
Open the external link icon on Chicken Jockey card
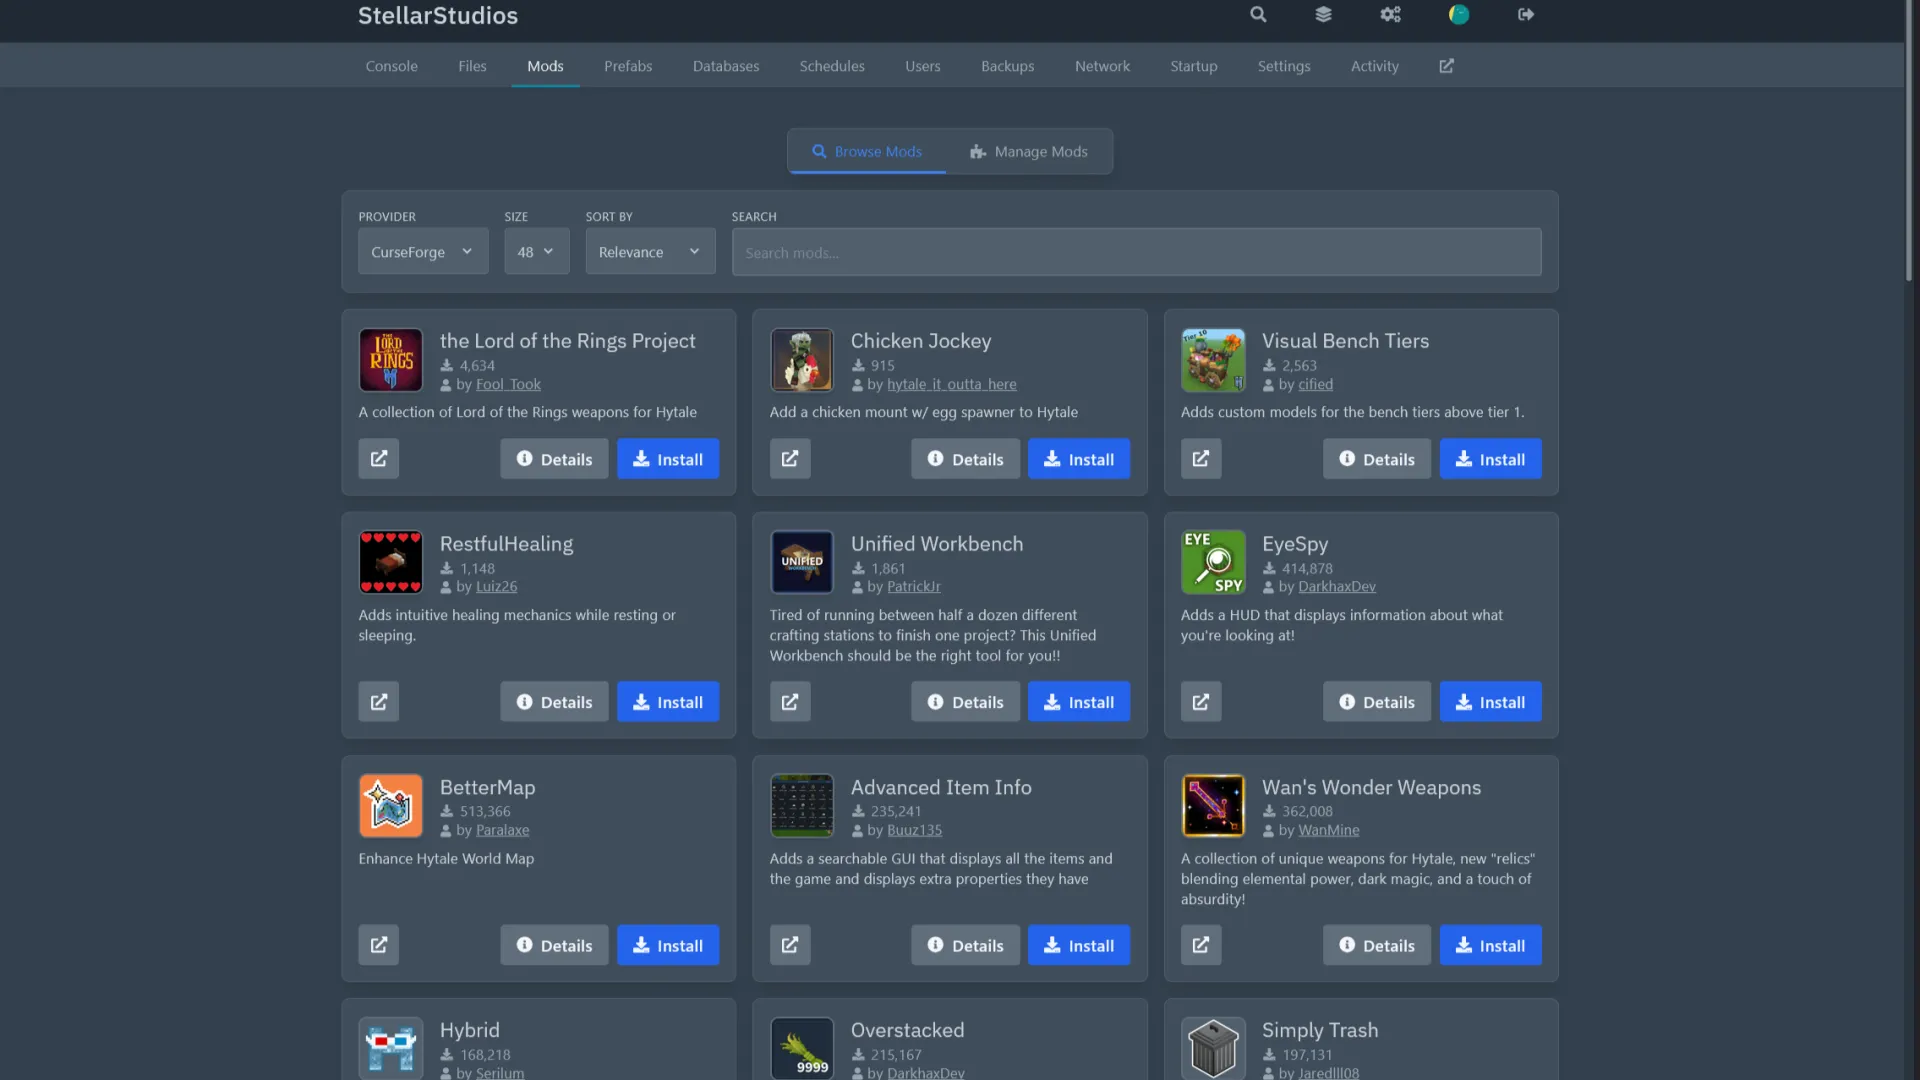(790, 459)
